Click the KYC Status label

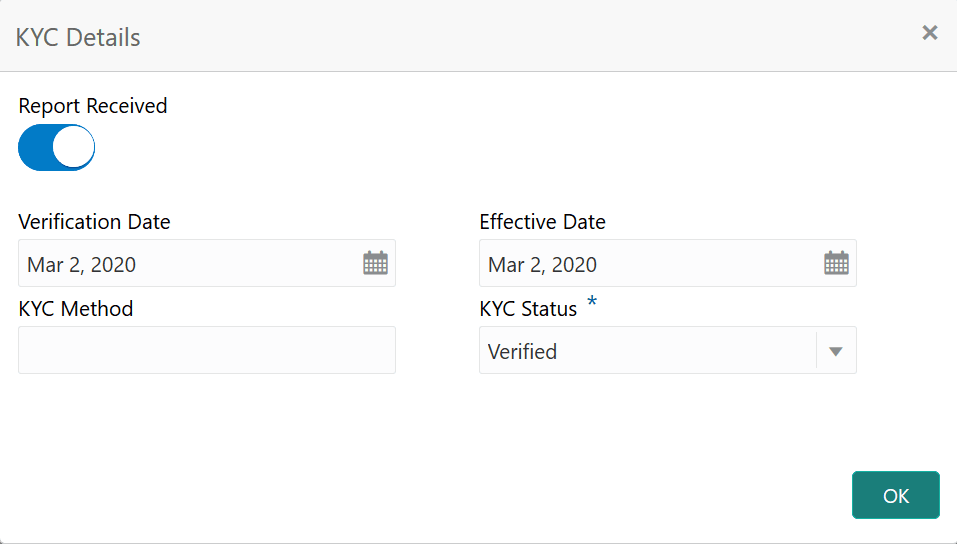(528, 309)
